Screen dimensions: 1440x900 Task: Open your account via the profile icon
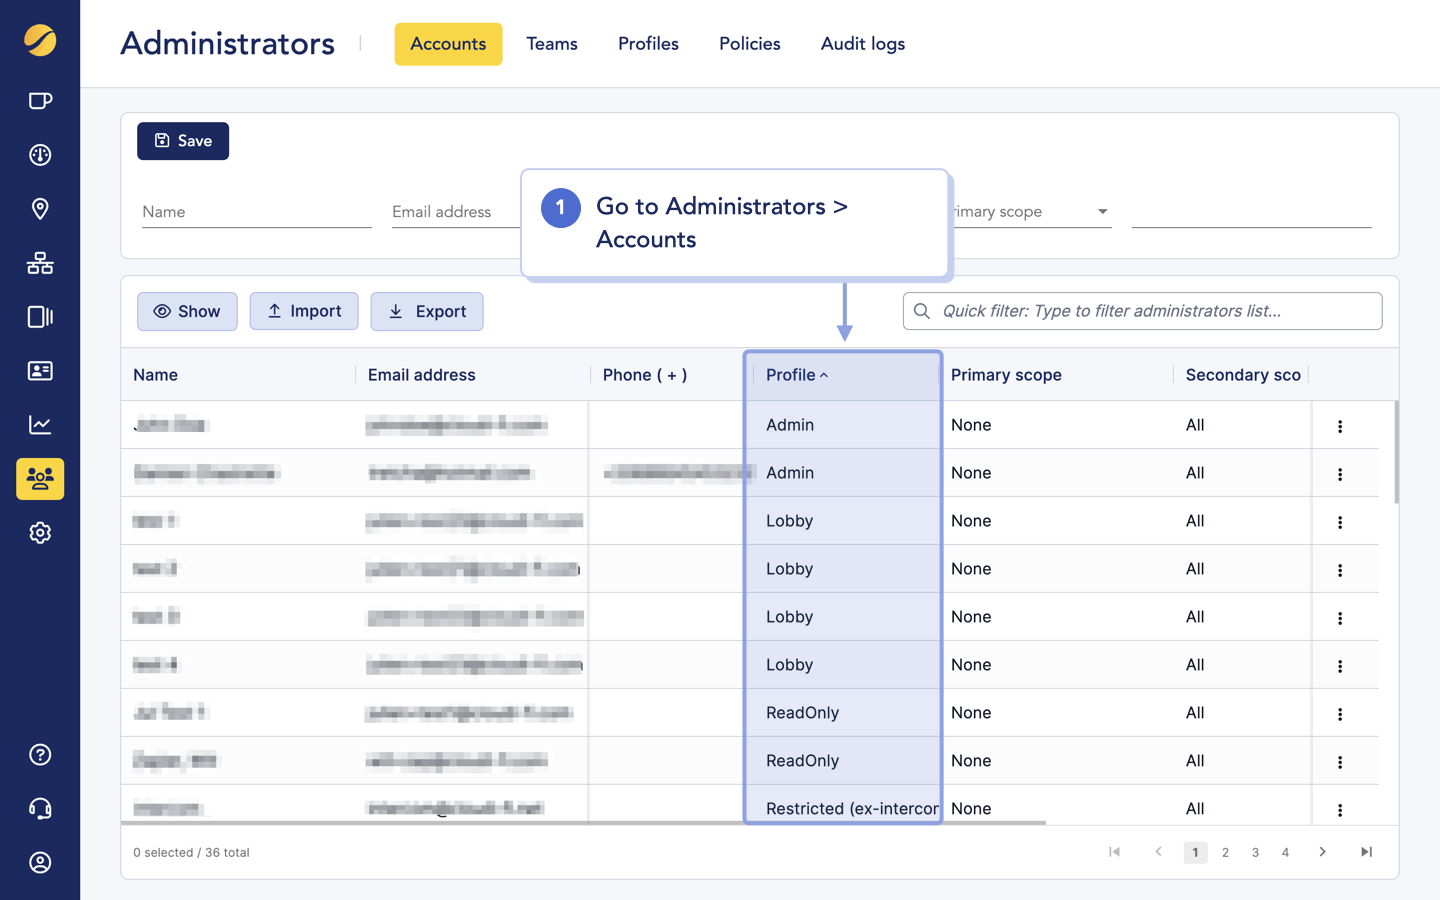[40, 863]
